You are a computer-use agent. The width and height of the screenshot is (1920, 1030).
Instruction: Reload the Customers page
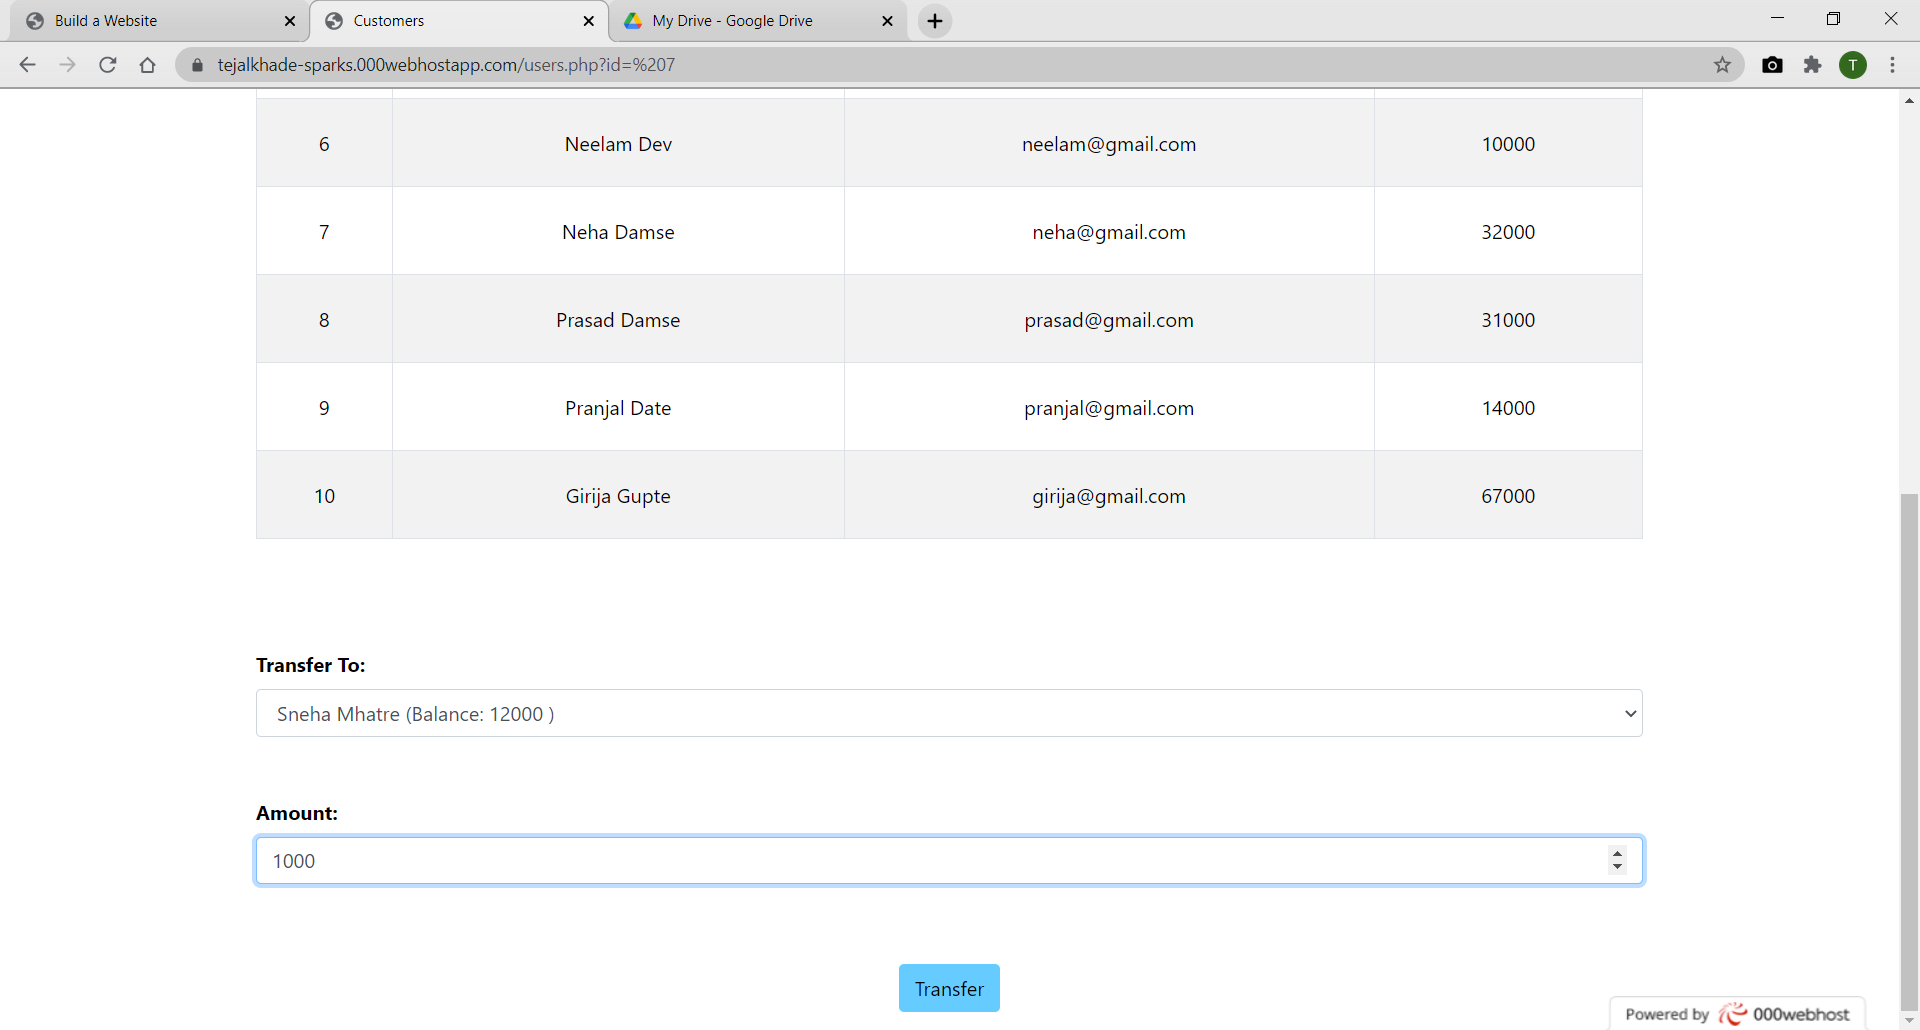[x=107, y=64]
